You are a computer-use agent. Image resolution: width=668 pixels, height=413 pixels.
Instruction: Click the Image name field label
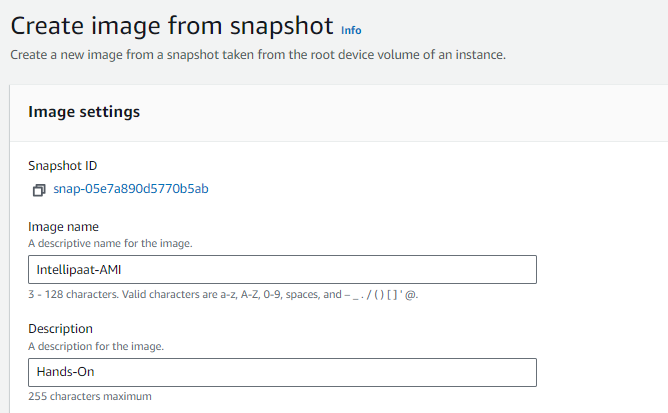pos(63,227)
